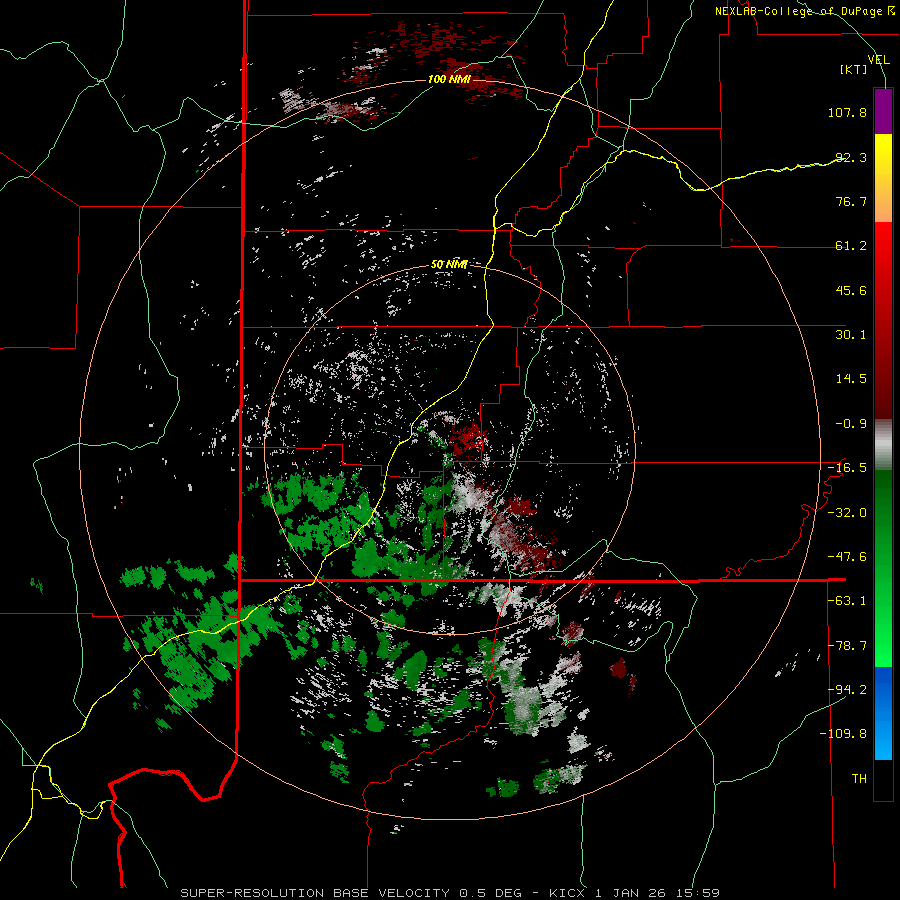900x900 pixels.
Task: Click the -47.6 velocity scale value
Action: [847, 557]
